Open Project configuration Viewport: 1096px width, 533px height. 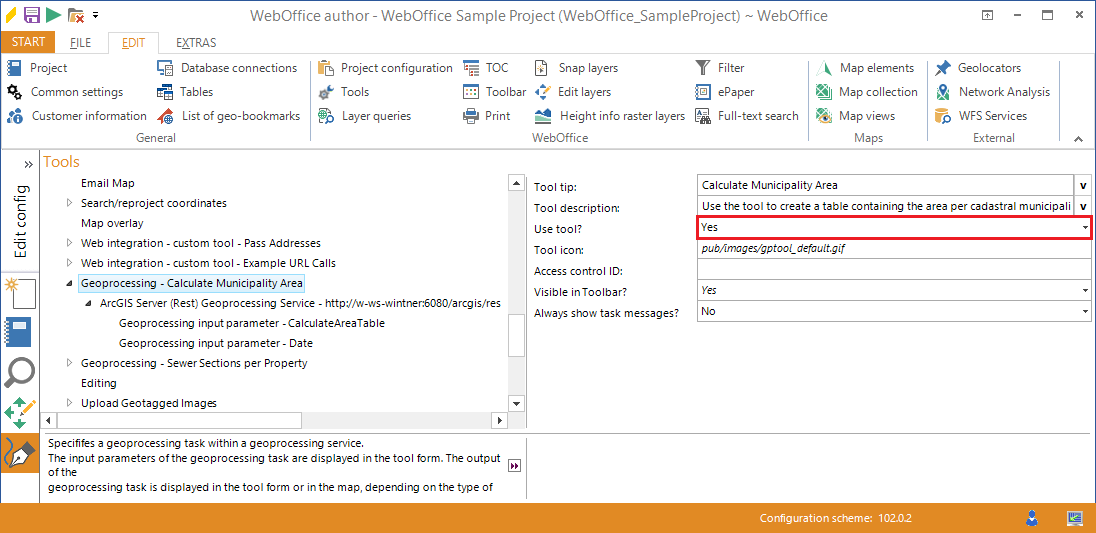pos(385,68)
